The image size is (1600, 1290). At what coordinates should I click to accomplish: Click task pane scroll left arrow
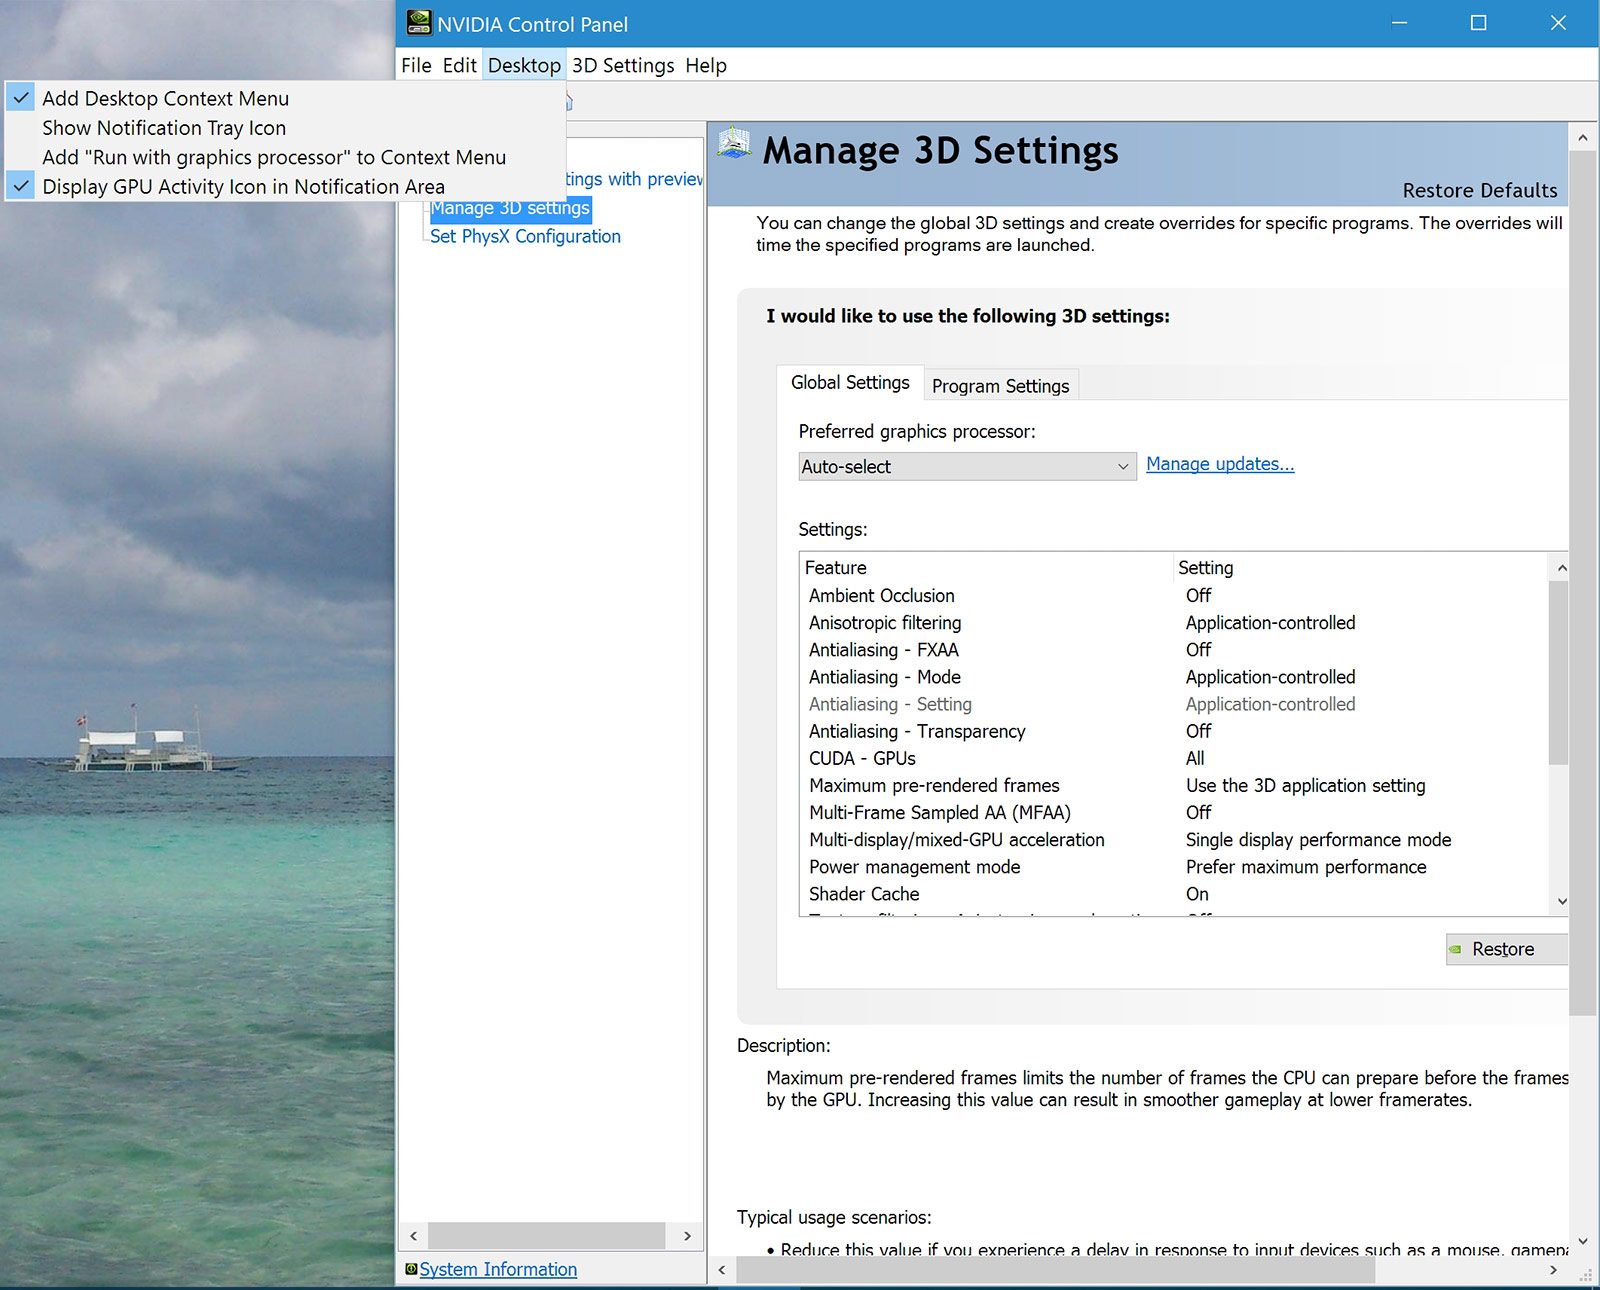[414, 1236]
